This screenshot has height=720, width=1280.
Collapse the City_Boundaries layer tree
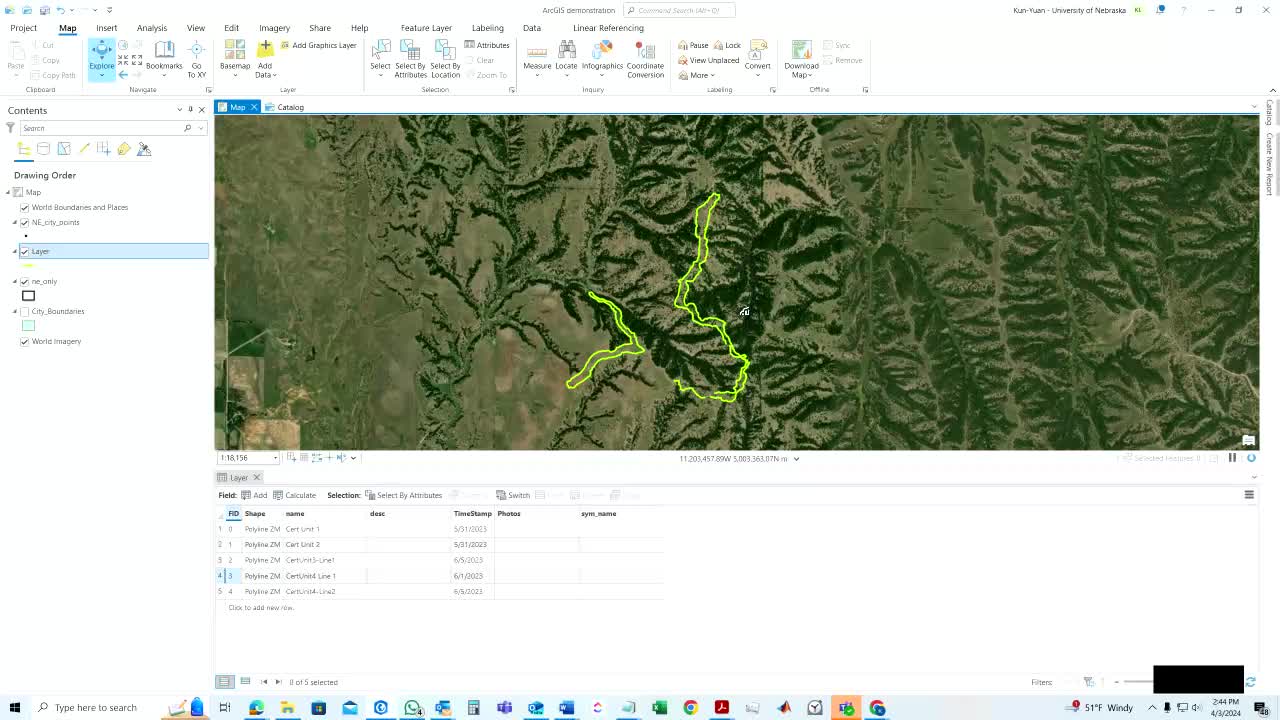pyautogui.click(x=15, y=311)
